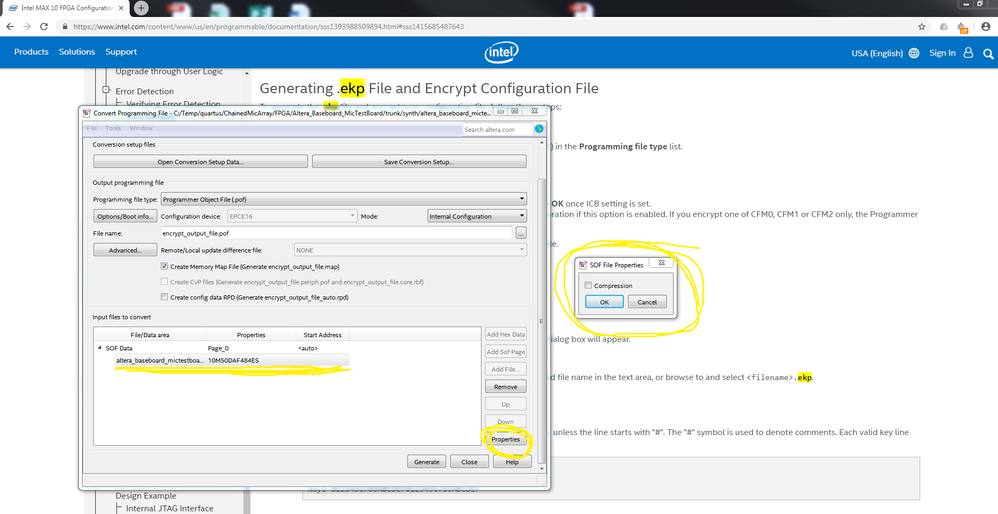Reload the Intel documentation page

[44, 27]
